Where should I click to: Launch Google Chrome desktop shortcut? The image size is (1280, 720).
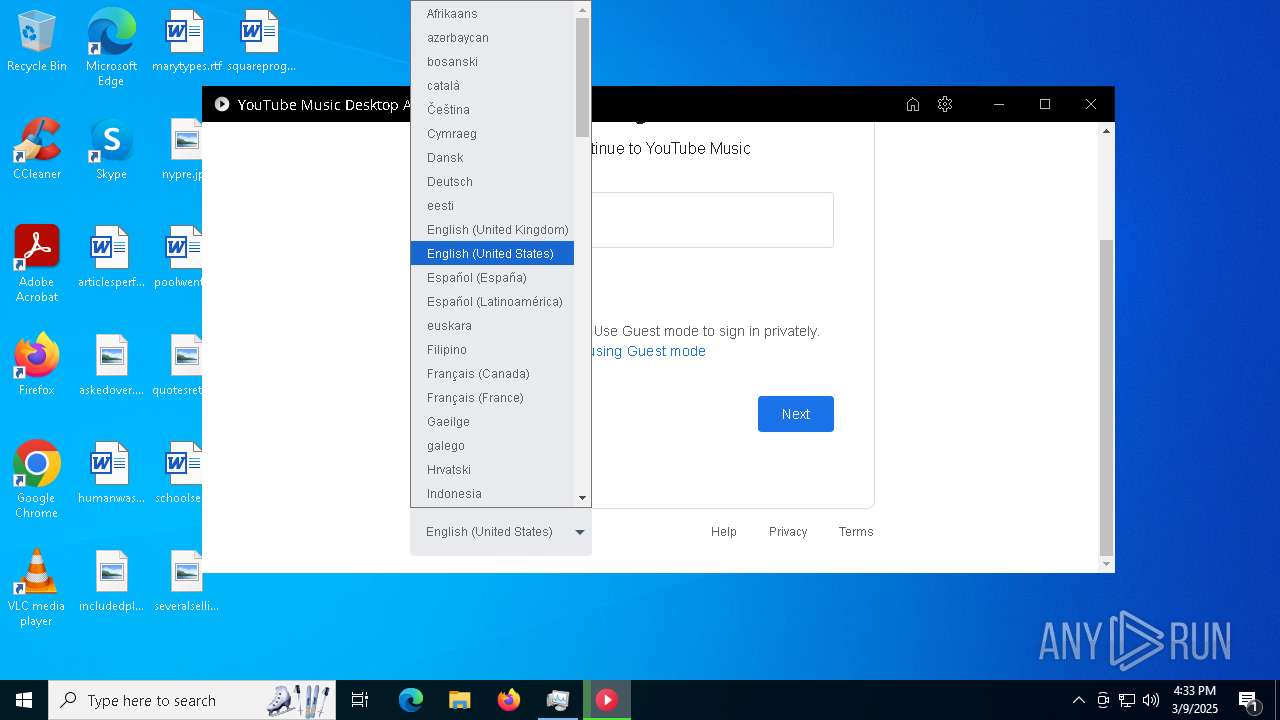37,480
